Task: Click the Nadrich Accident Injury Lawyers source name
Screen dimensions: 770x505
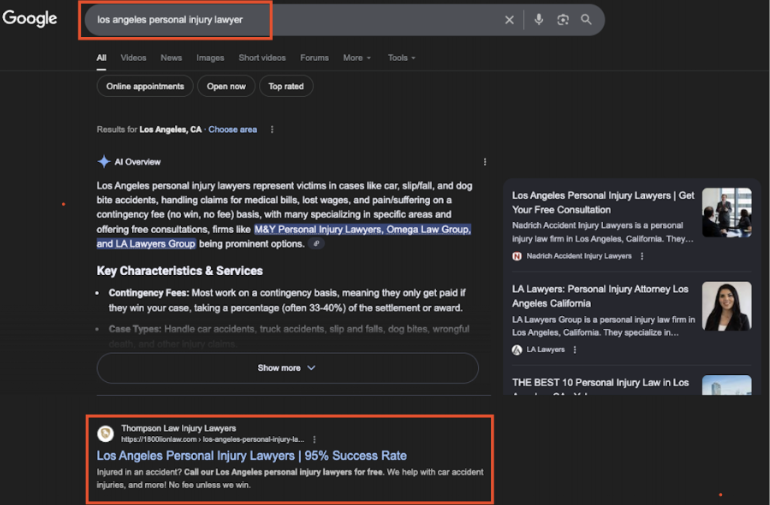Action: point(579,256)
